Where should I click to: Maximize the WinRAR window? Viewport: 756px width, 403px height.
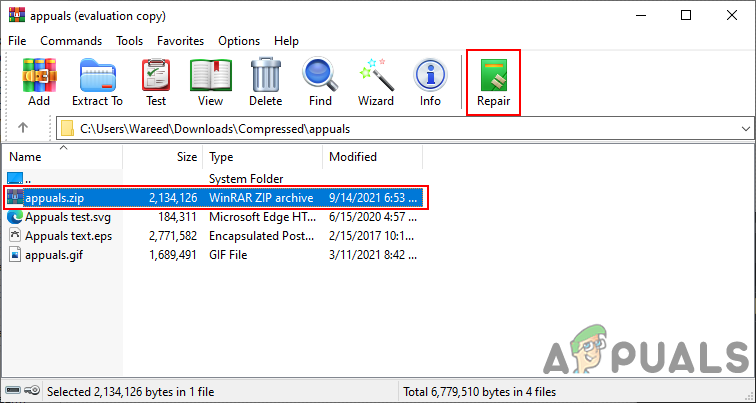click(686, 15)
